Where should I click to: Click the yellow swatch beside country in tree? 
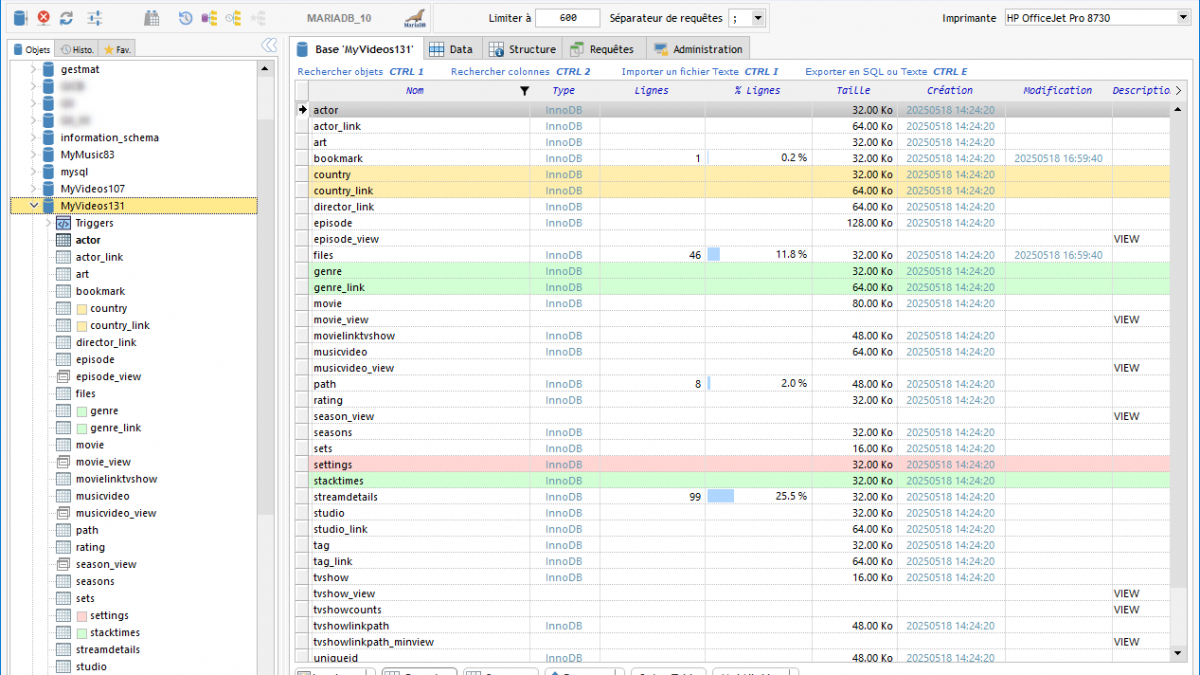(82, 309)
